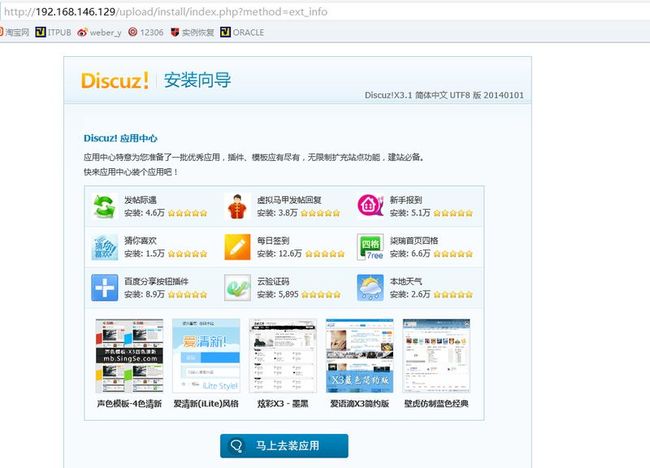Open the ITPUB bookmark label
The image size is (650, 468).
click(x=59, y=32)
